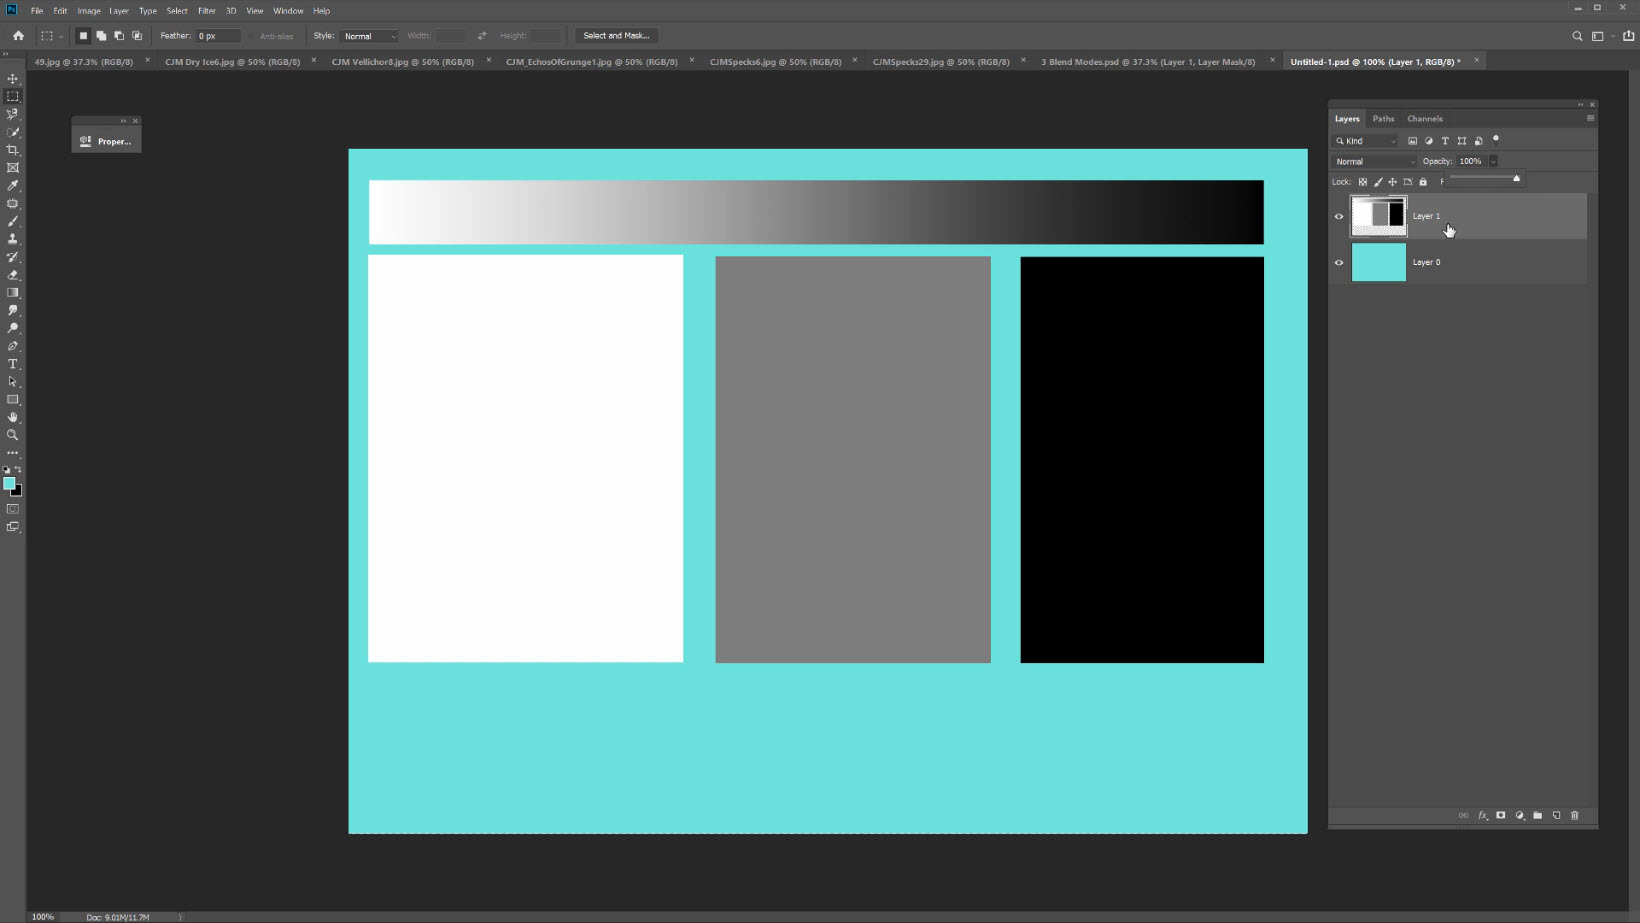1640x923 pixels.
Task: Click the Select and Mask button
Action: (x=616, y=36)
